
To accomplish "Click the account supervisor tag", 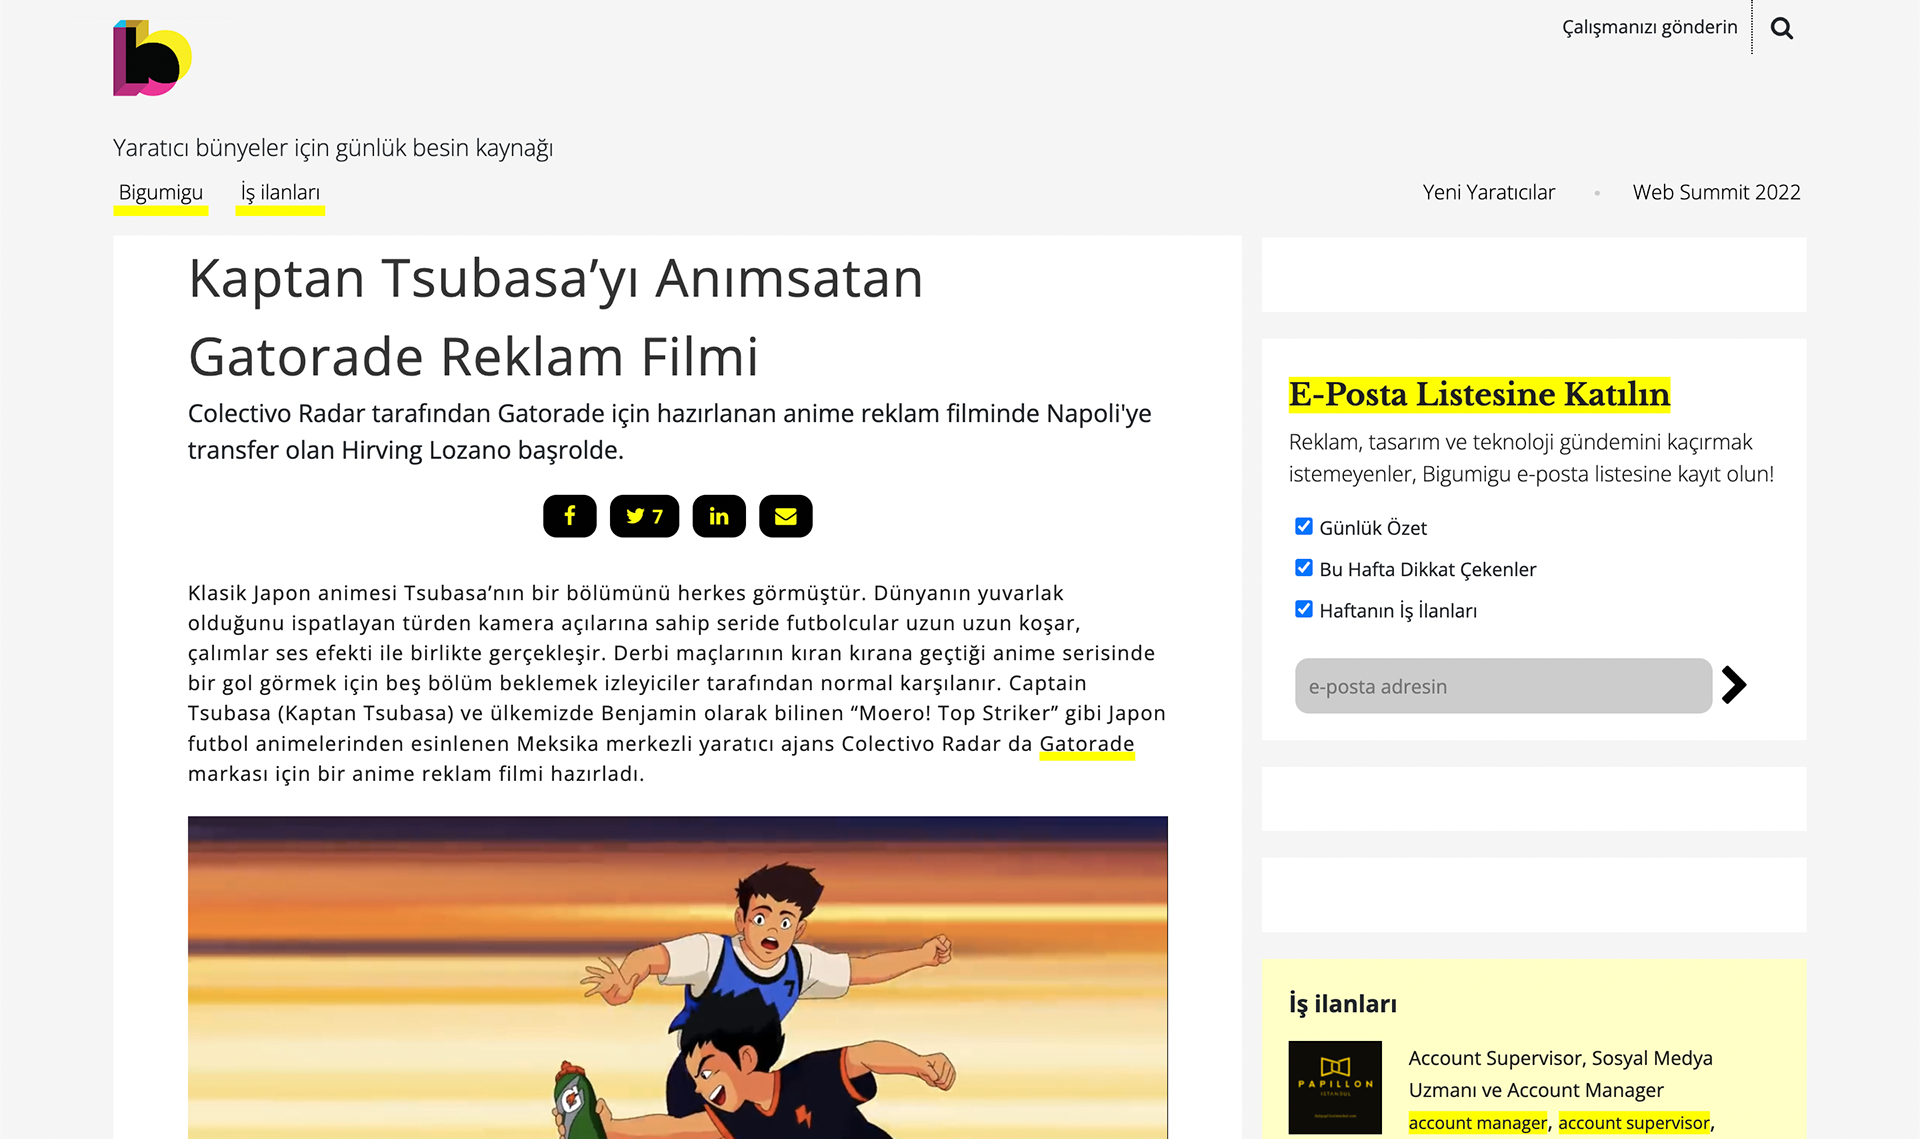I will (x=1634, y=1123).
